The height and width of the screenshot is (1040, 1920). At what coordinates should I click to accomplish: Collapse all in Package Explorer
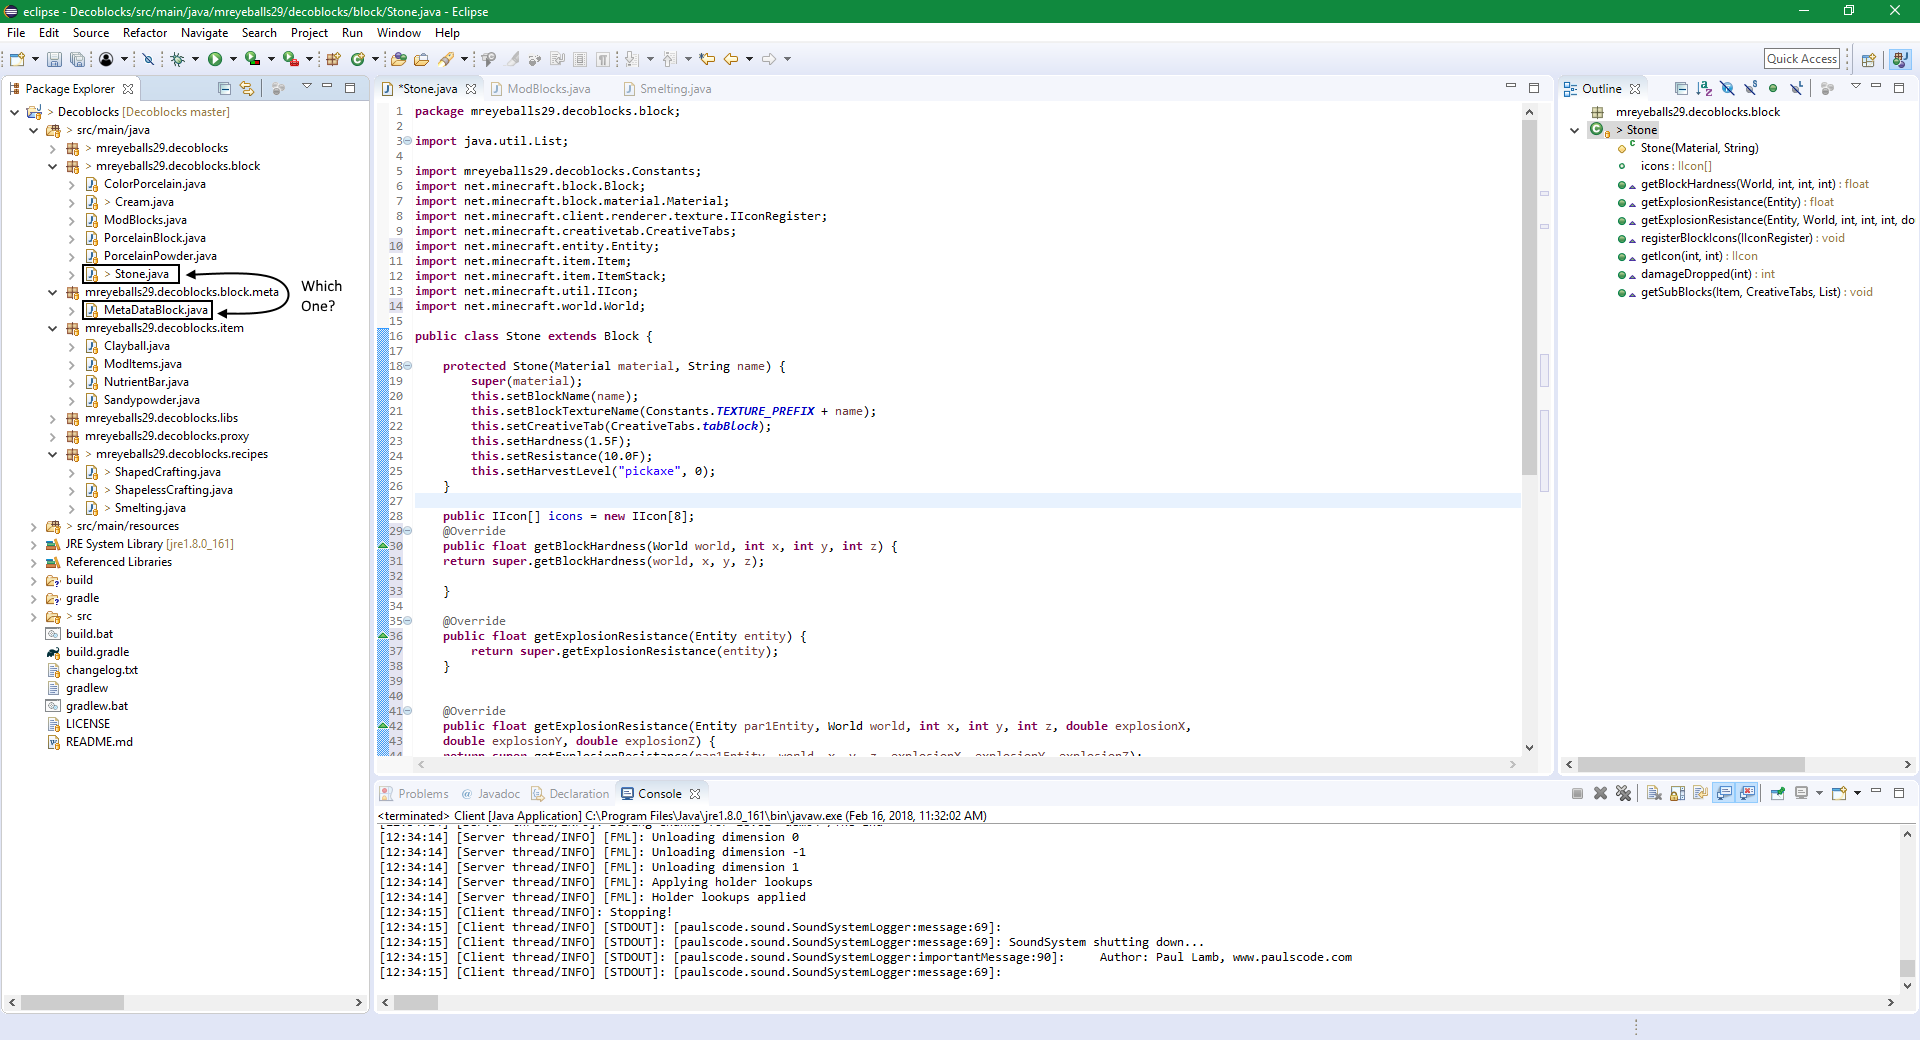224,89
